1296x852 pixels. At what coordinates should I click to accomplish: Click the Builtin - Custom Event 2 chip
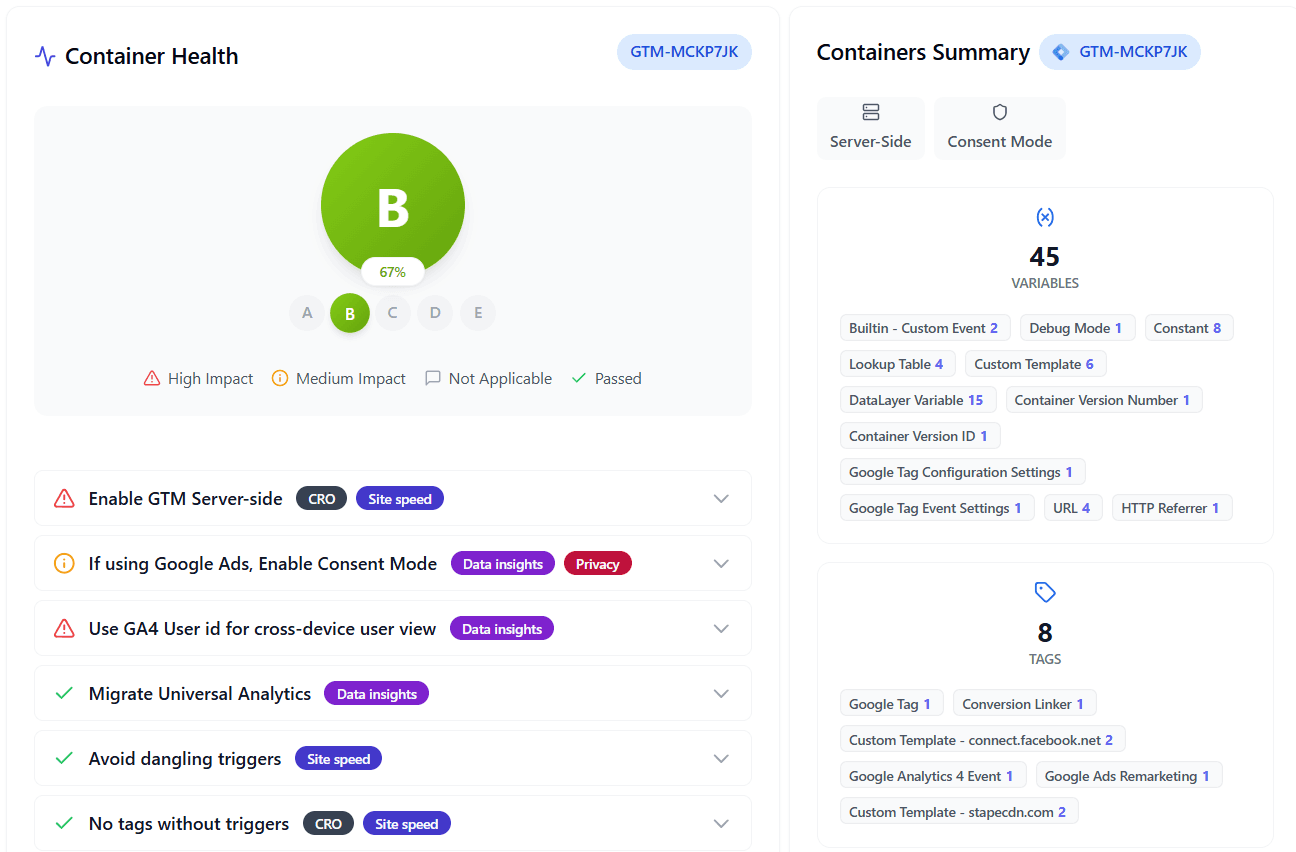(924, 328)
